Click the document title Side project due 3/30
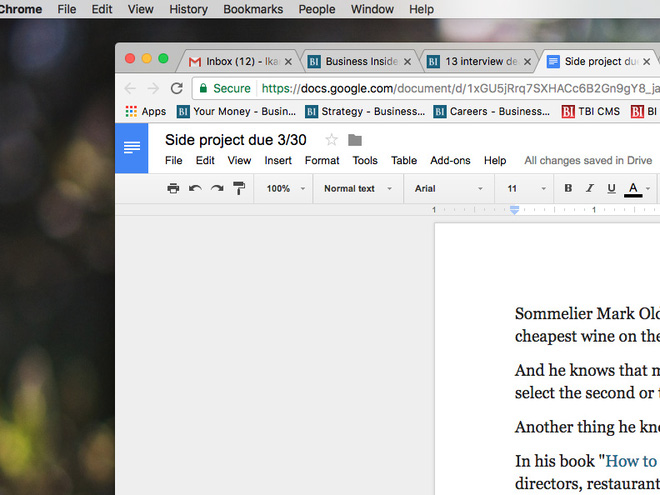The image size is (660, 495). (x=236, y=140)
